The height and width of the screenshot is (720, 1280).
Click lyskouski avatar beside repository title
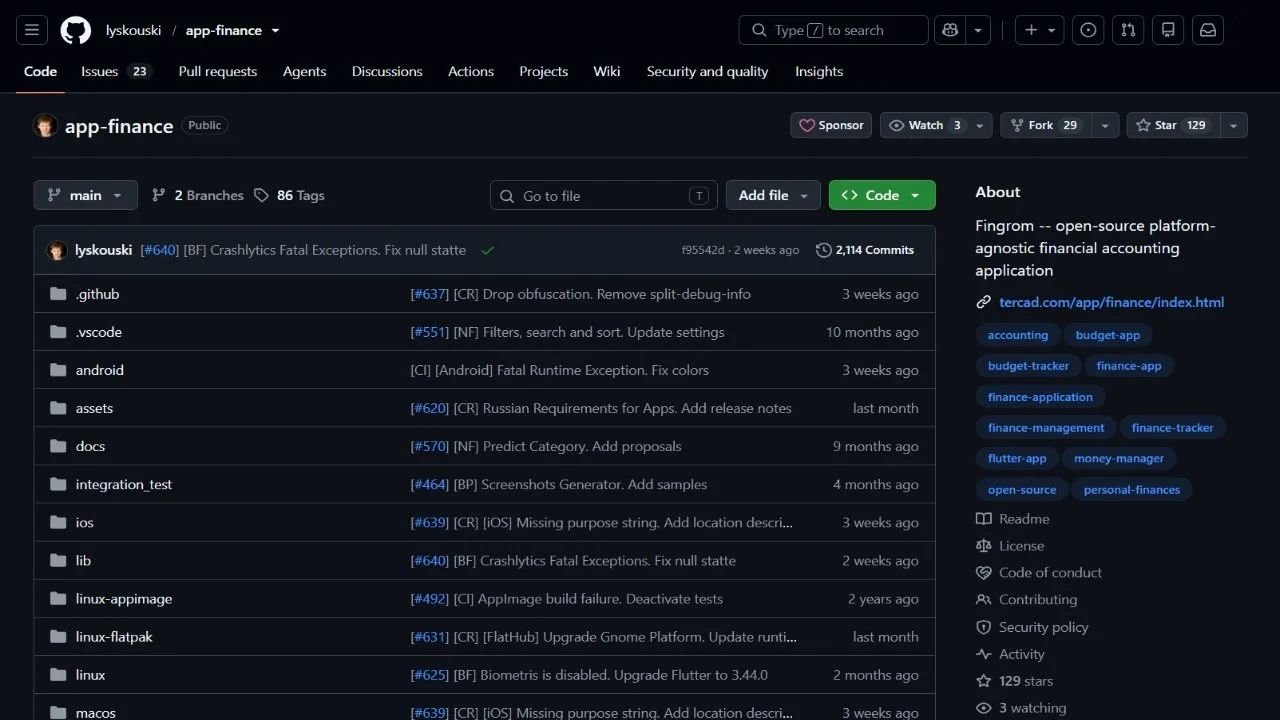[x=45, y=126]
